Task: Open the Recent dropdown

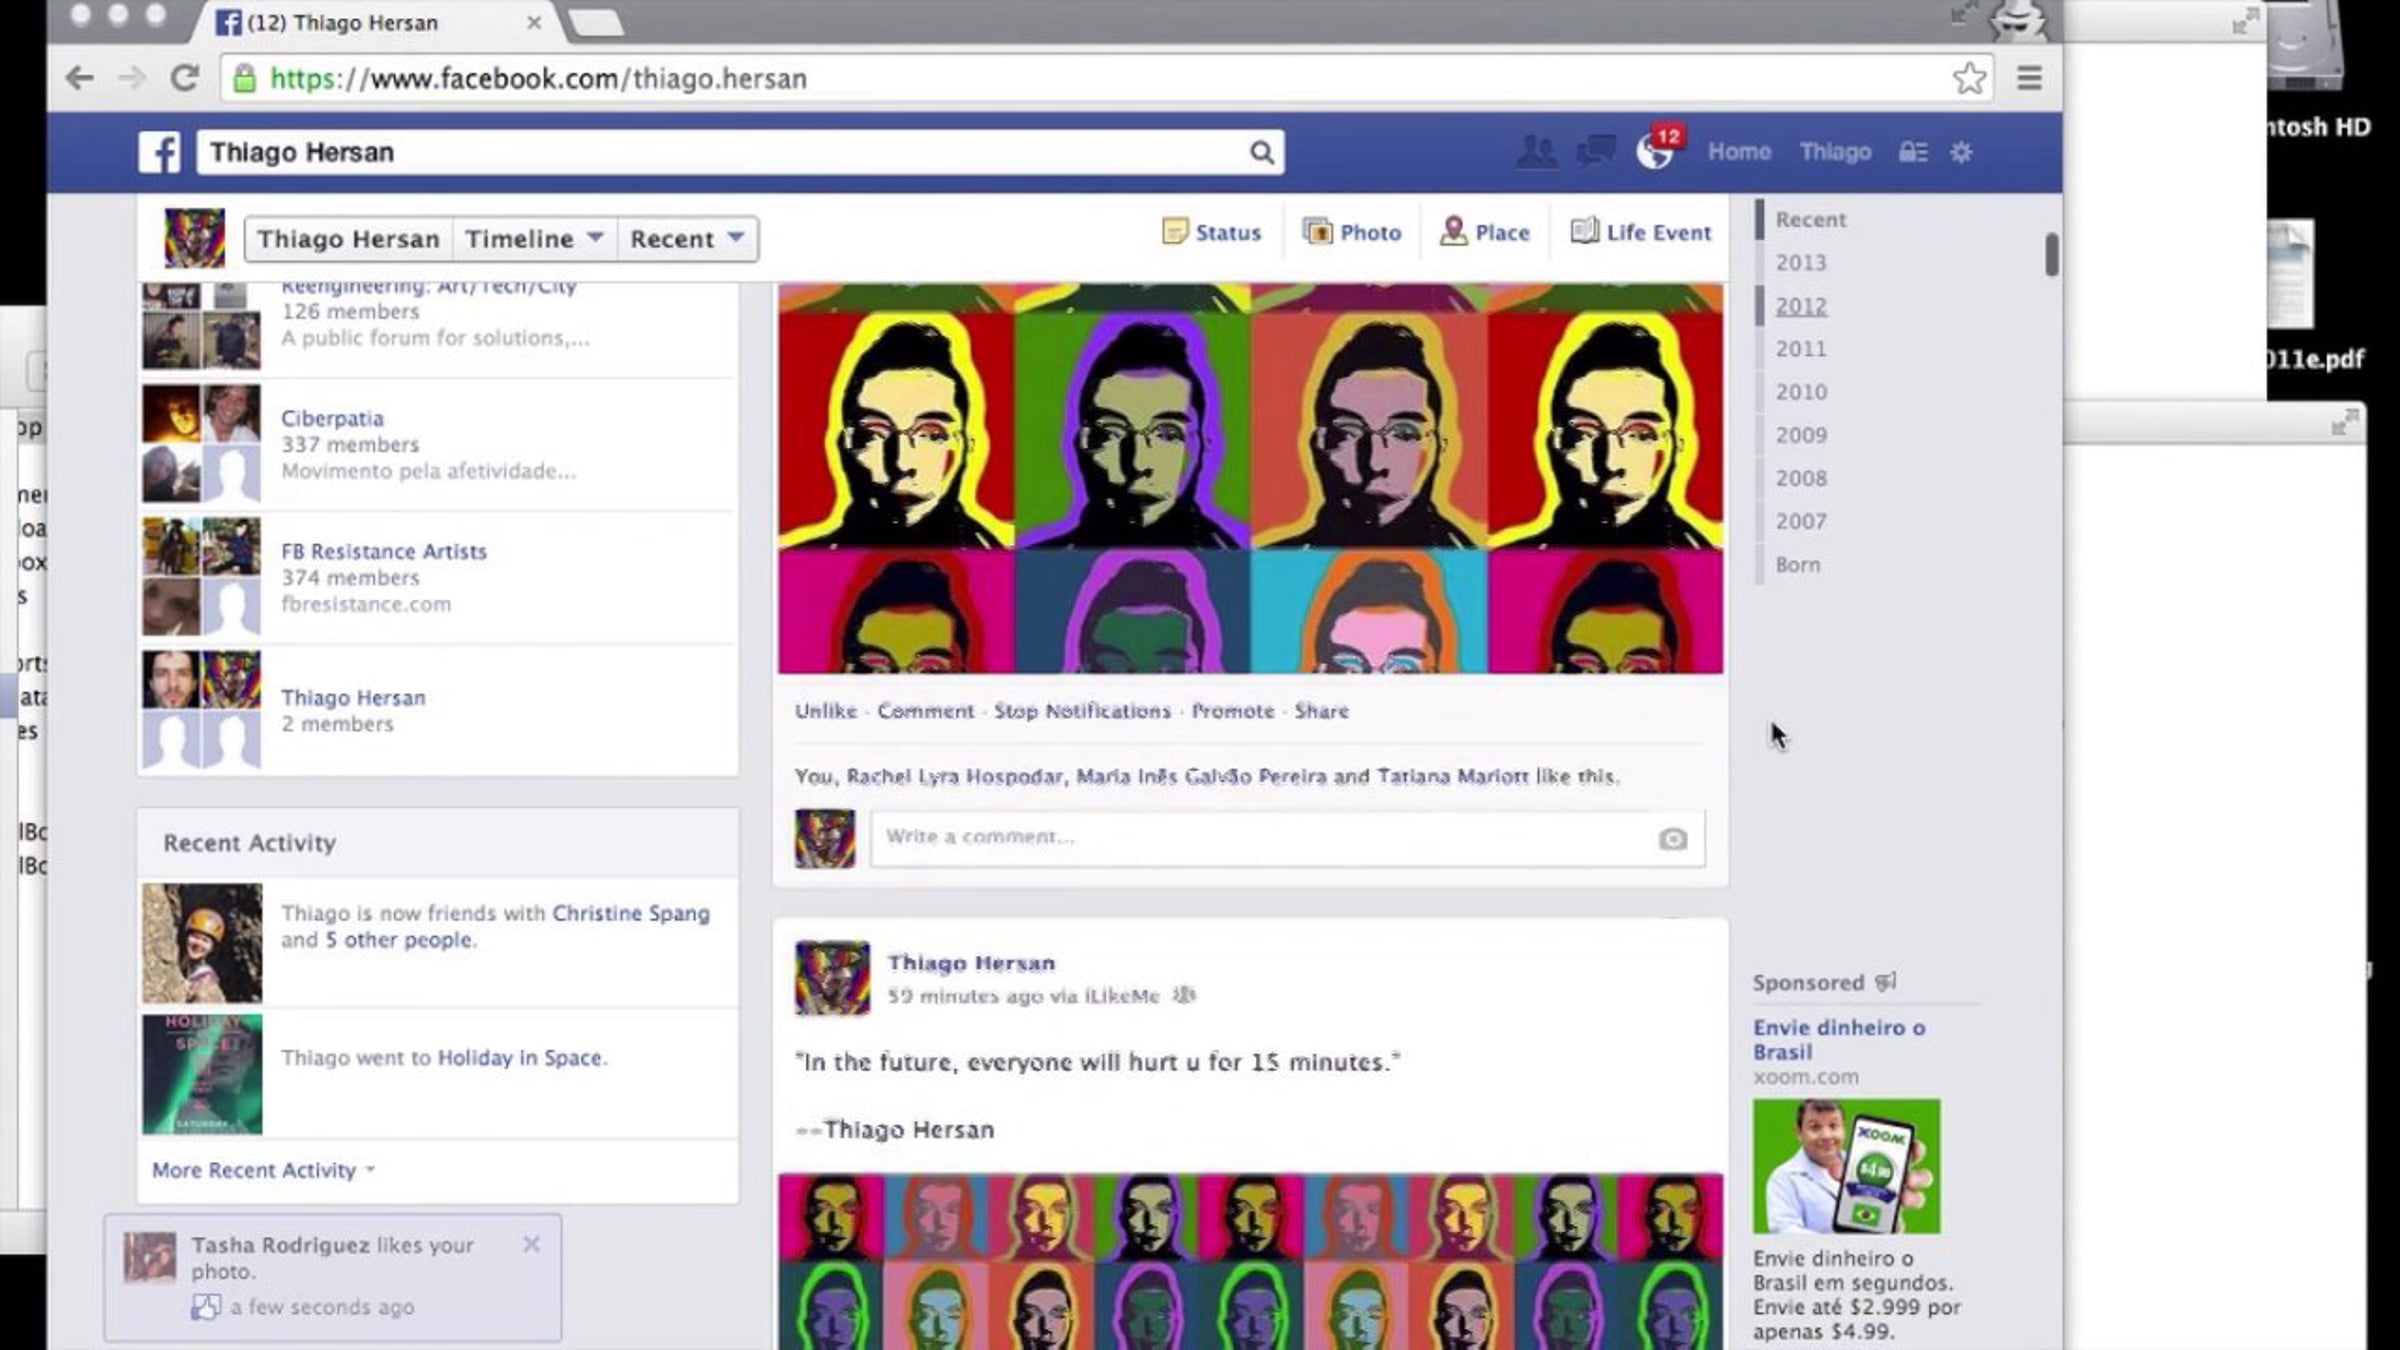Action: tap(687, 239)
